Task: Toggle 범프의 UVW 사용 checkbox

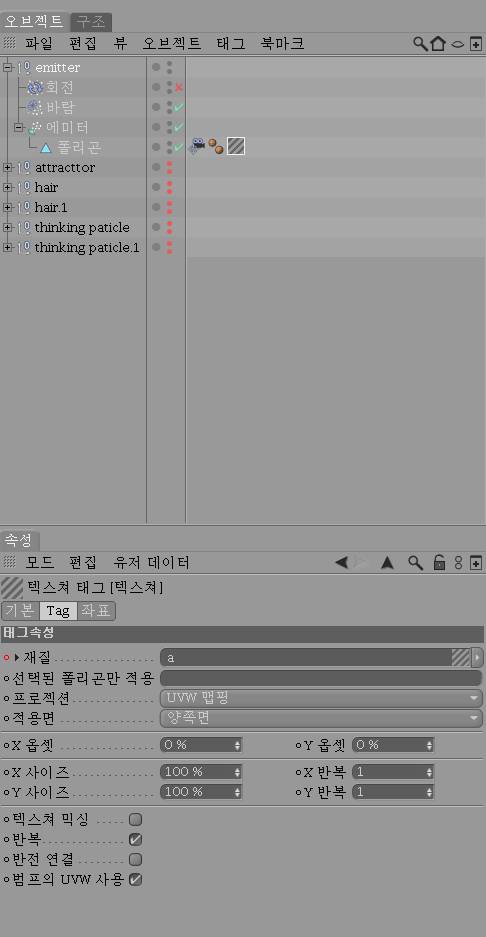Action: tap(136, 880)
